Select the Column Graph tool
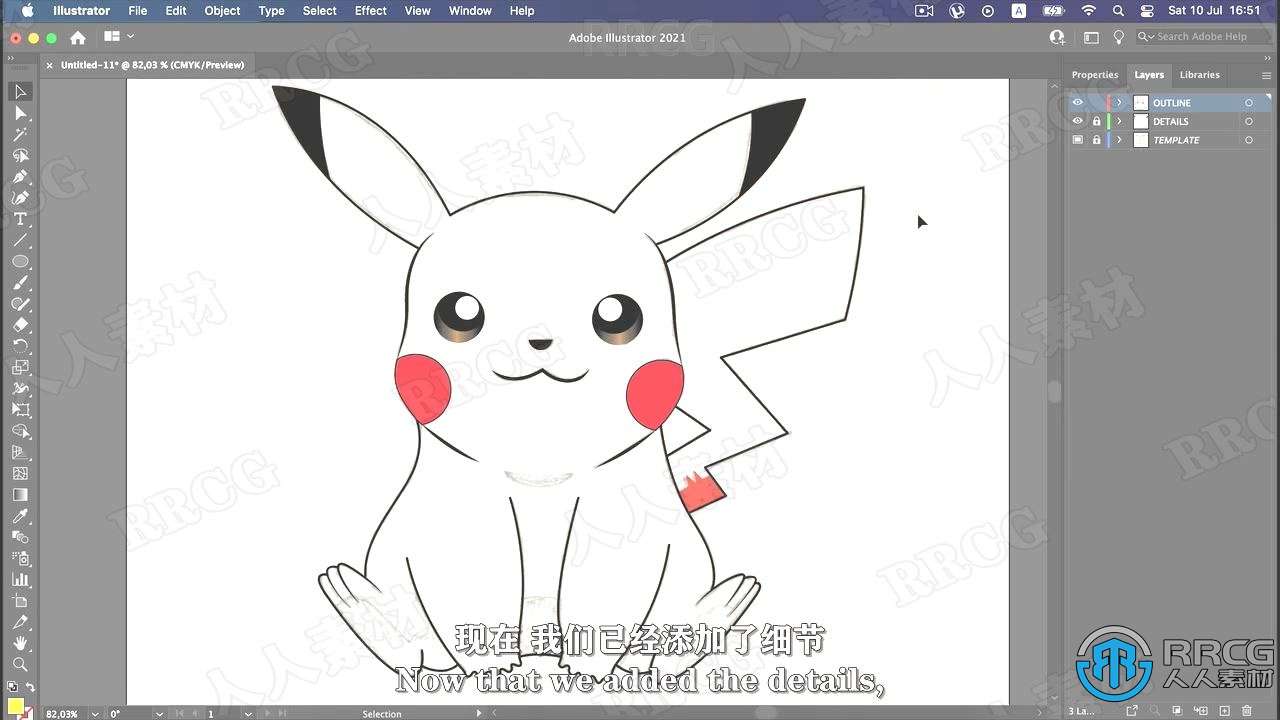 click(x=20, y=579)
